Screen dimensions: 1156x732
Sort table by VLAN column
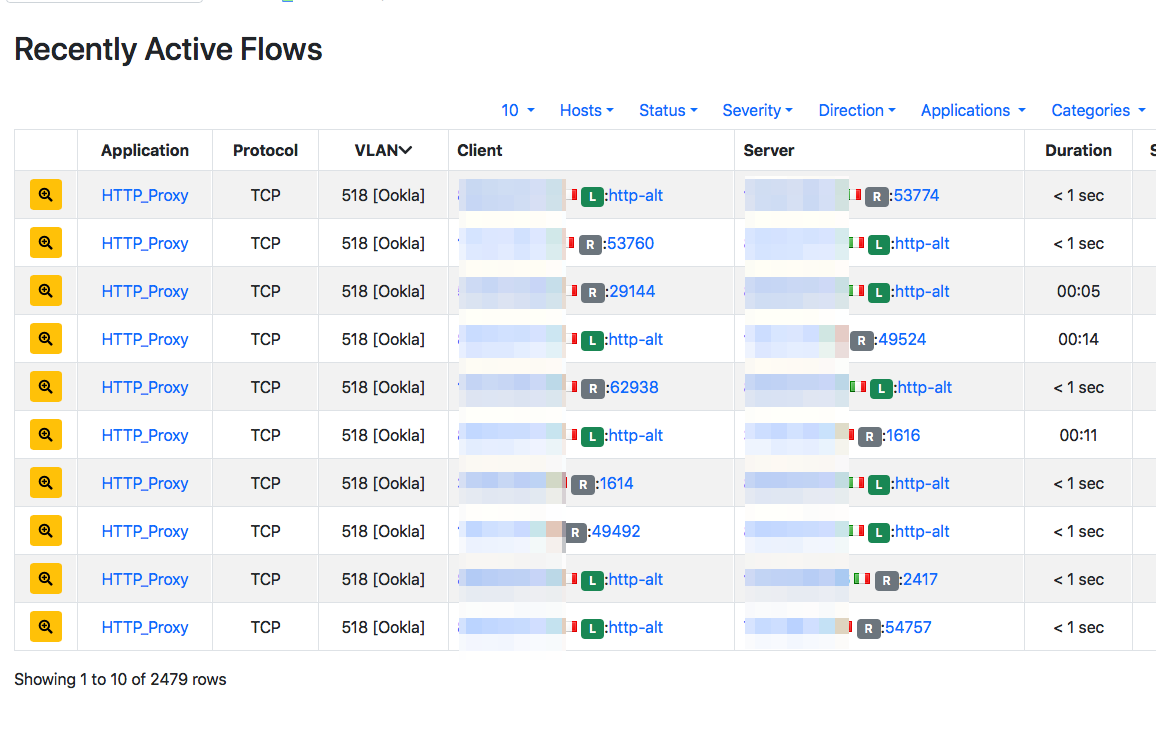[383, 150]
